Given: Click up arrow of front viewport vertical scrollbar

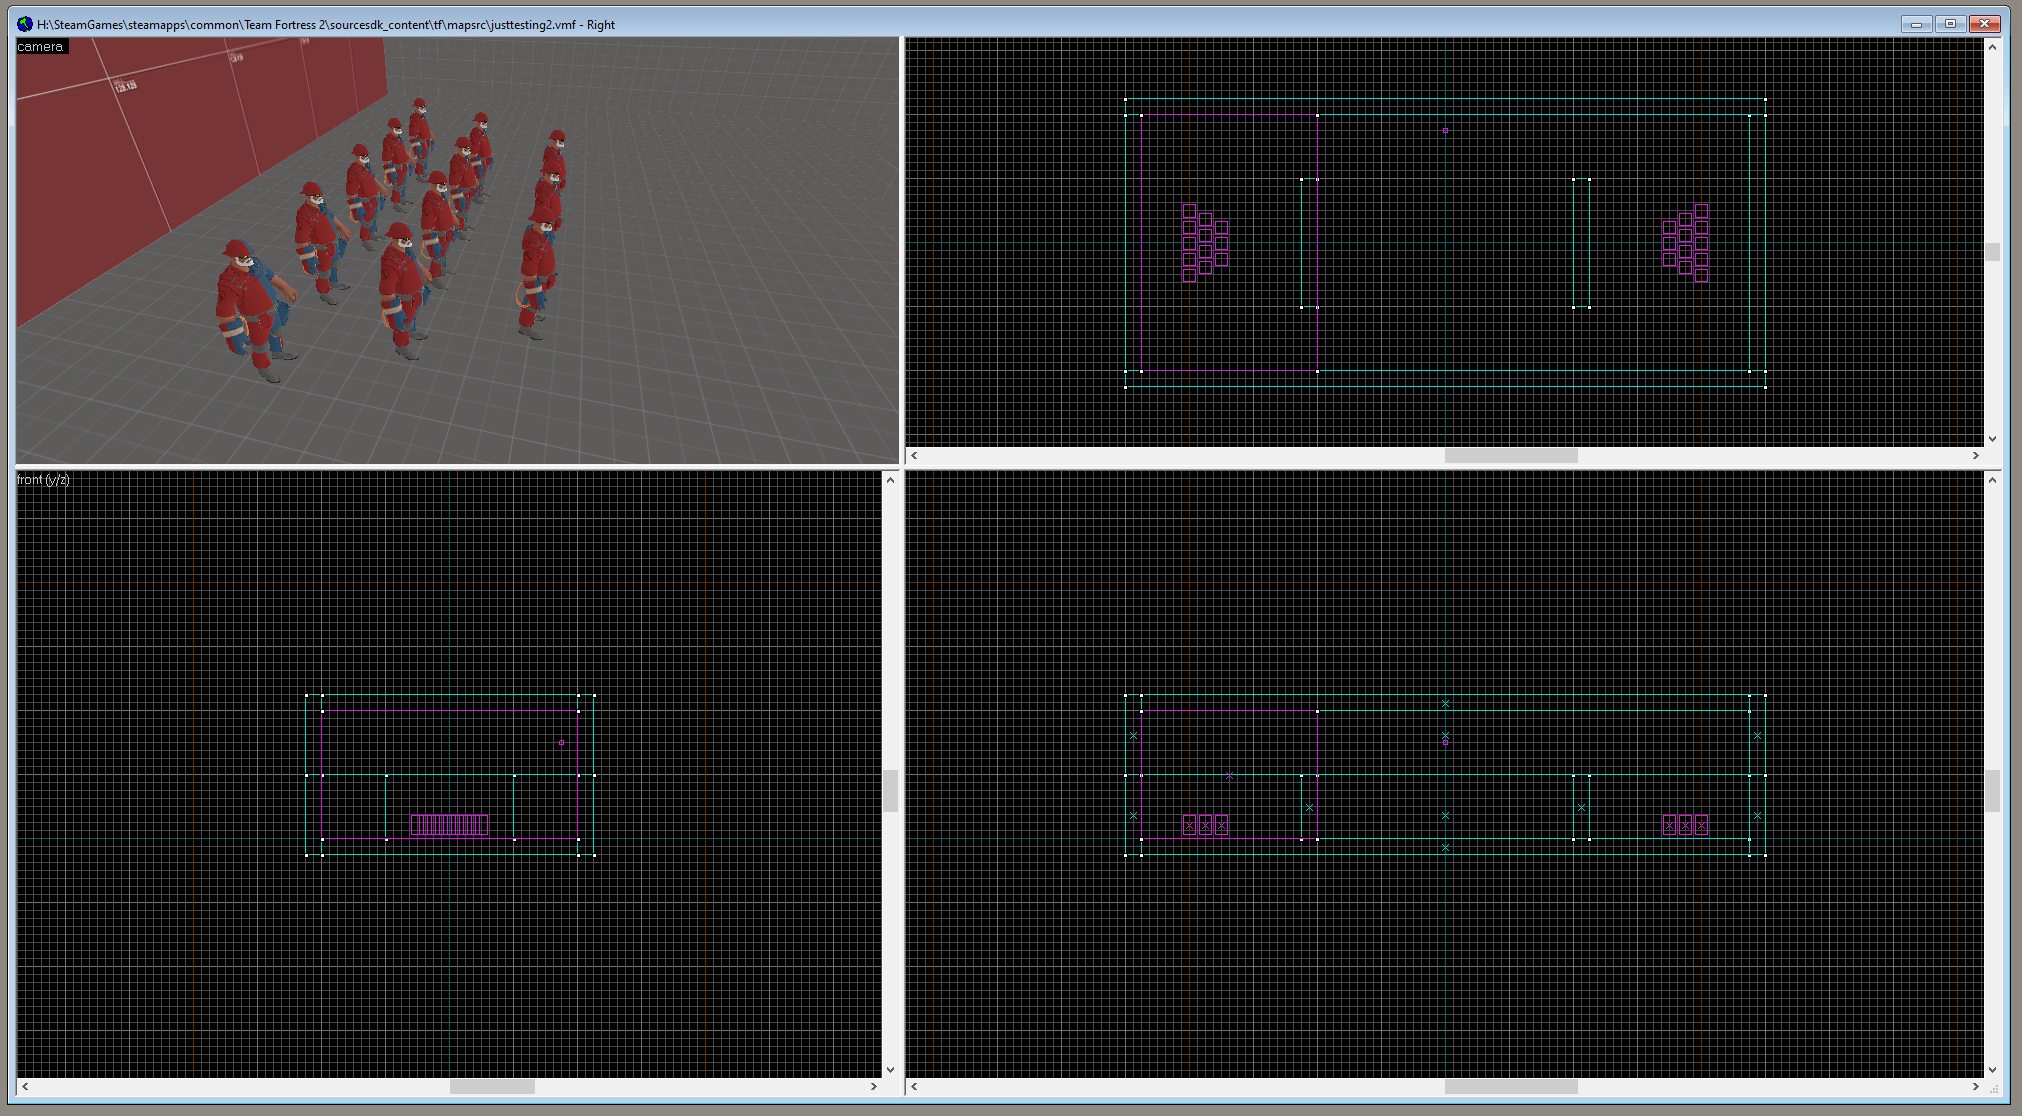Looking at the screenshot, I should pyautogui.click(x=890, y=480).
